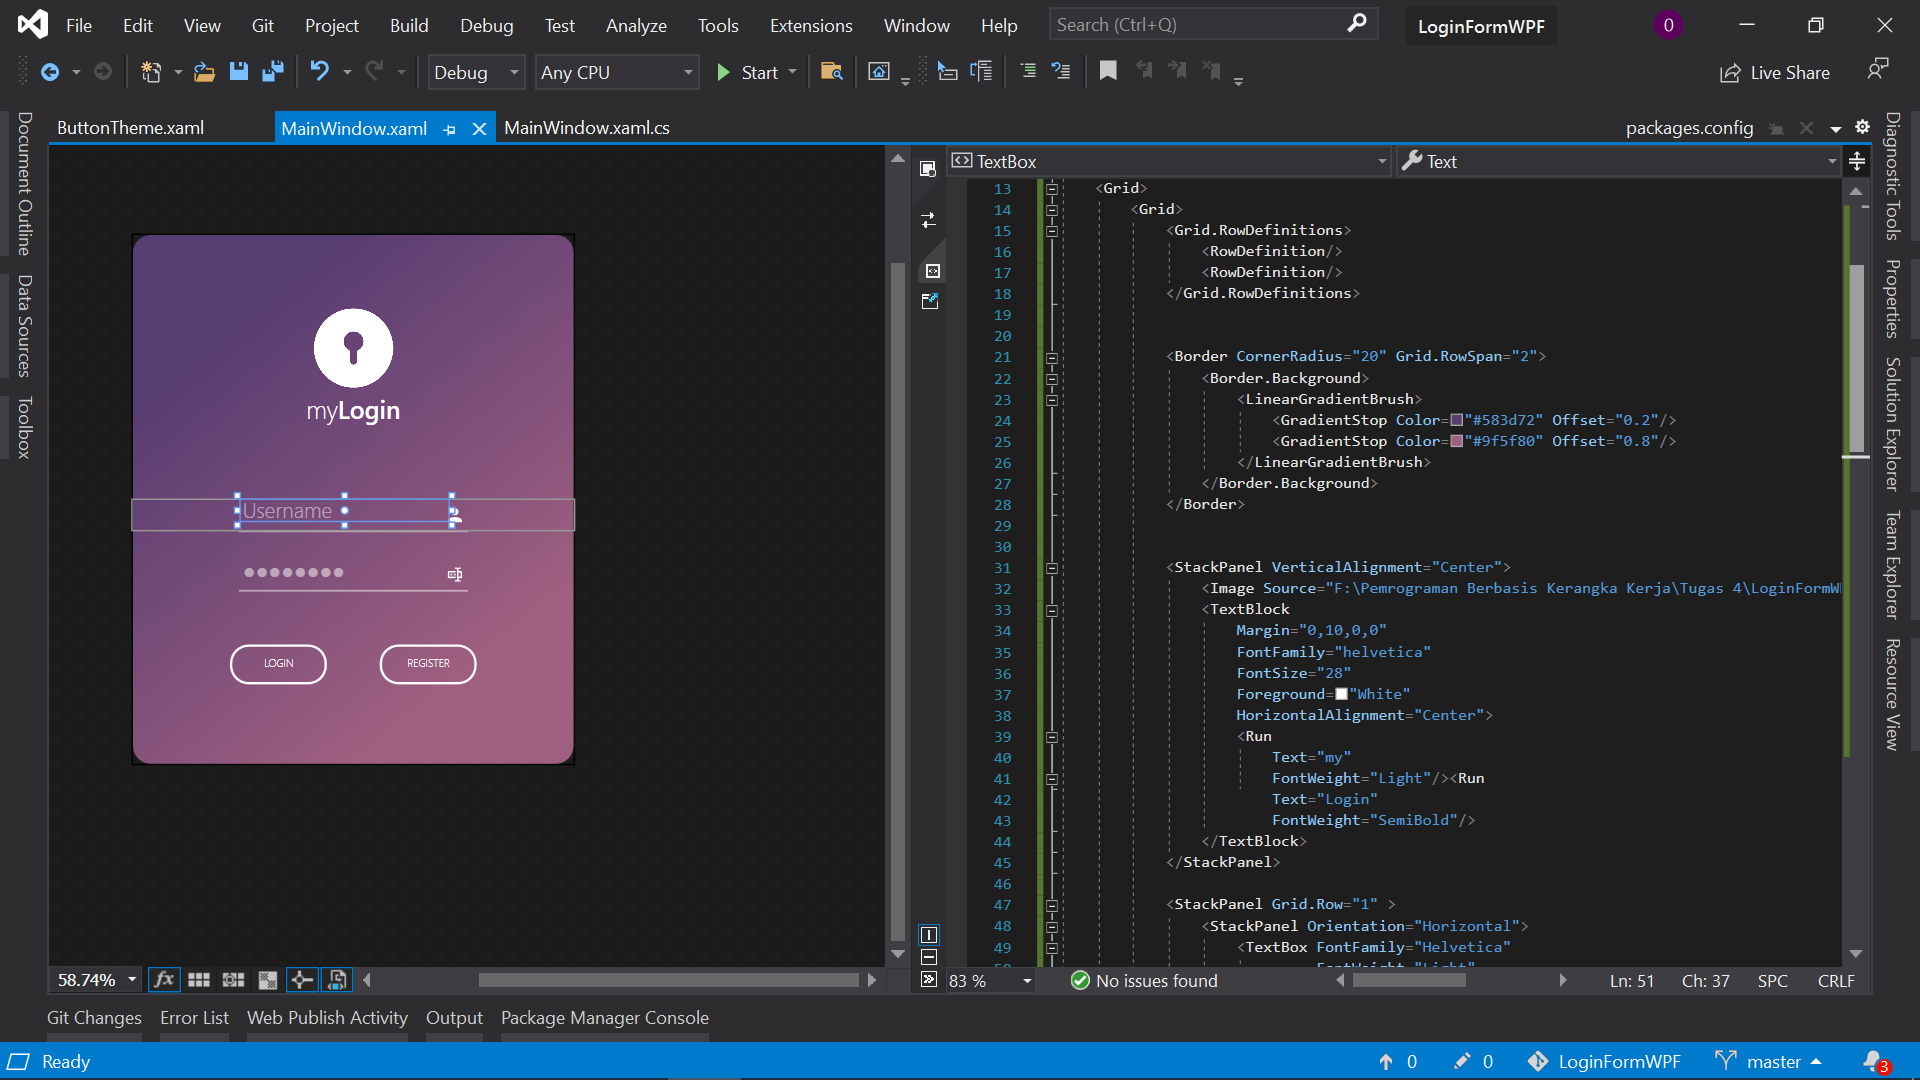Click the New Project toolbar icon
The height and width of the screenshot is (1080, 1920).
[150, 71]
